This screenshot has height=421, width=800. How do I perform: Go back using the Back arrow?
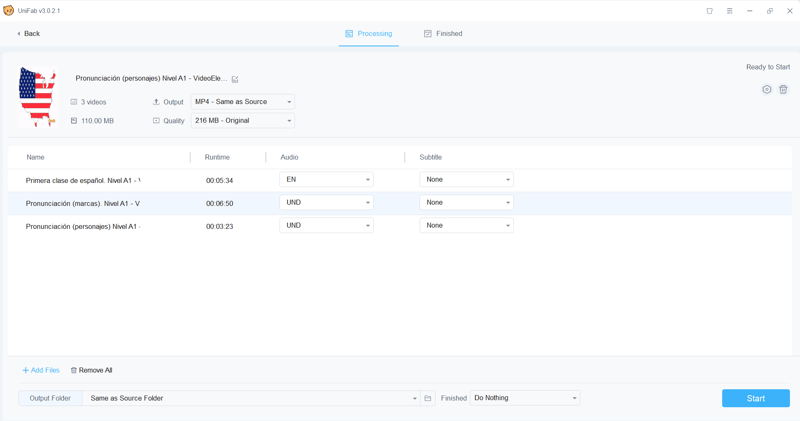[x=29, y=34]
